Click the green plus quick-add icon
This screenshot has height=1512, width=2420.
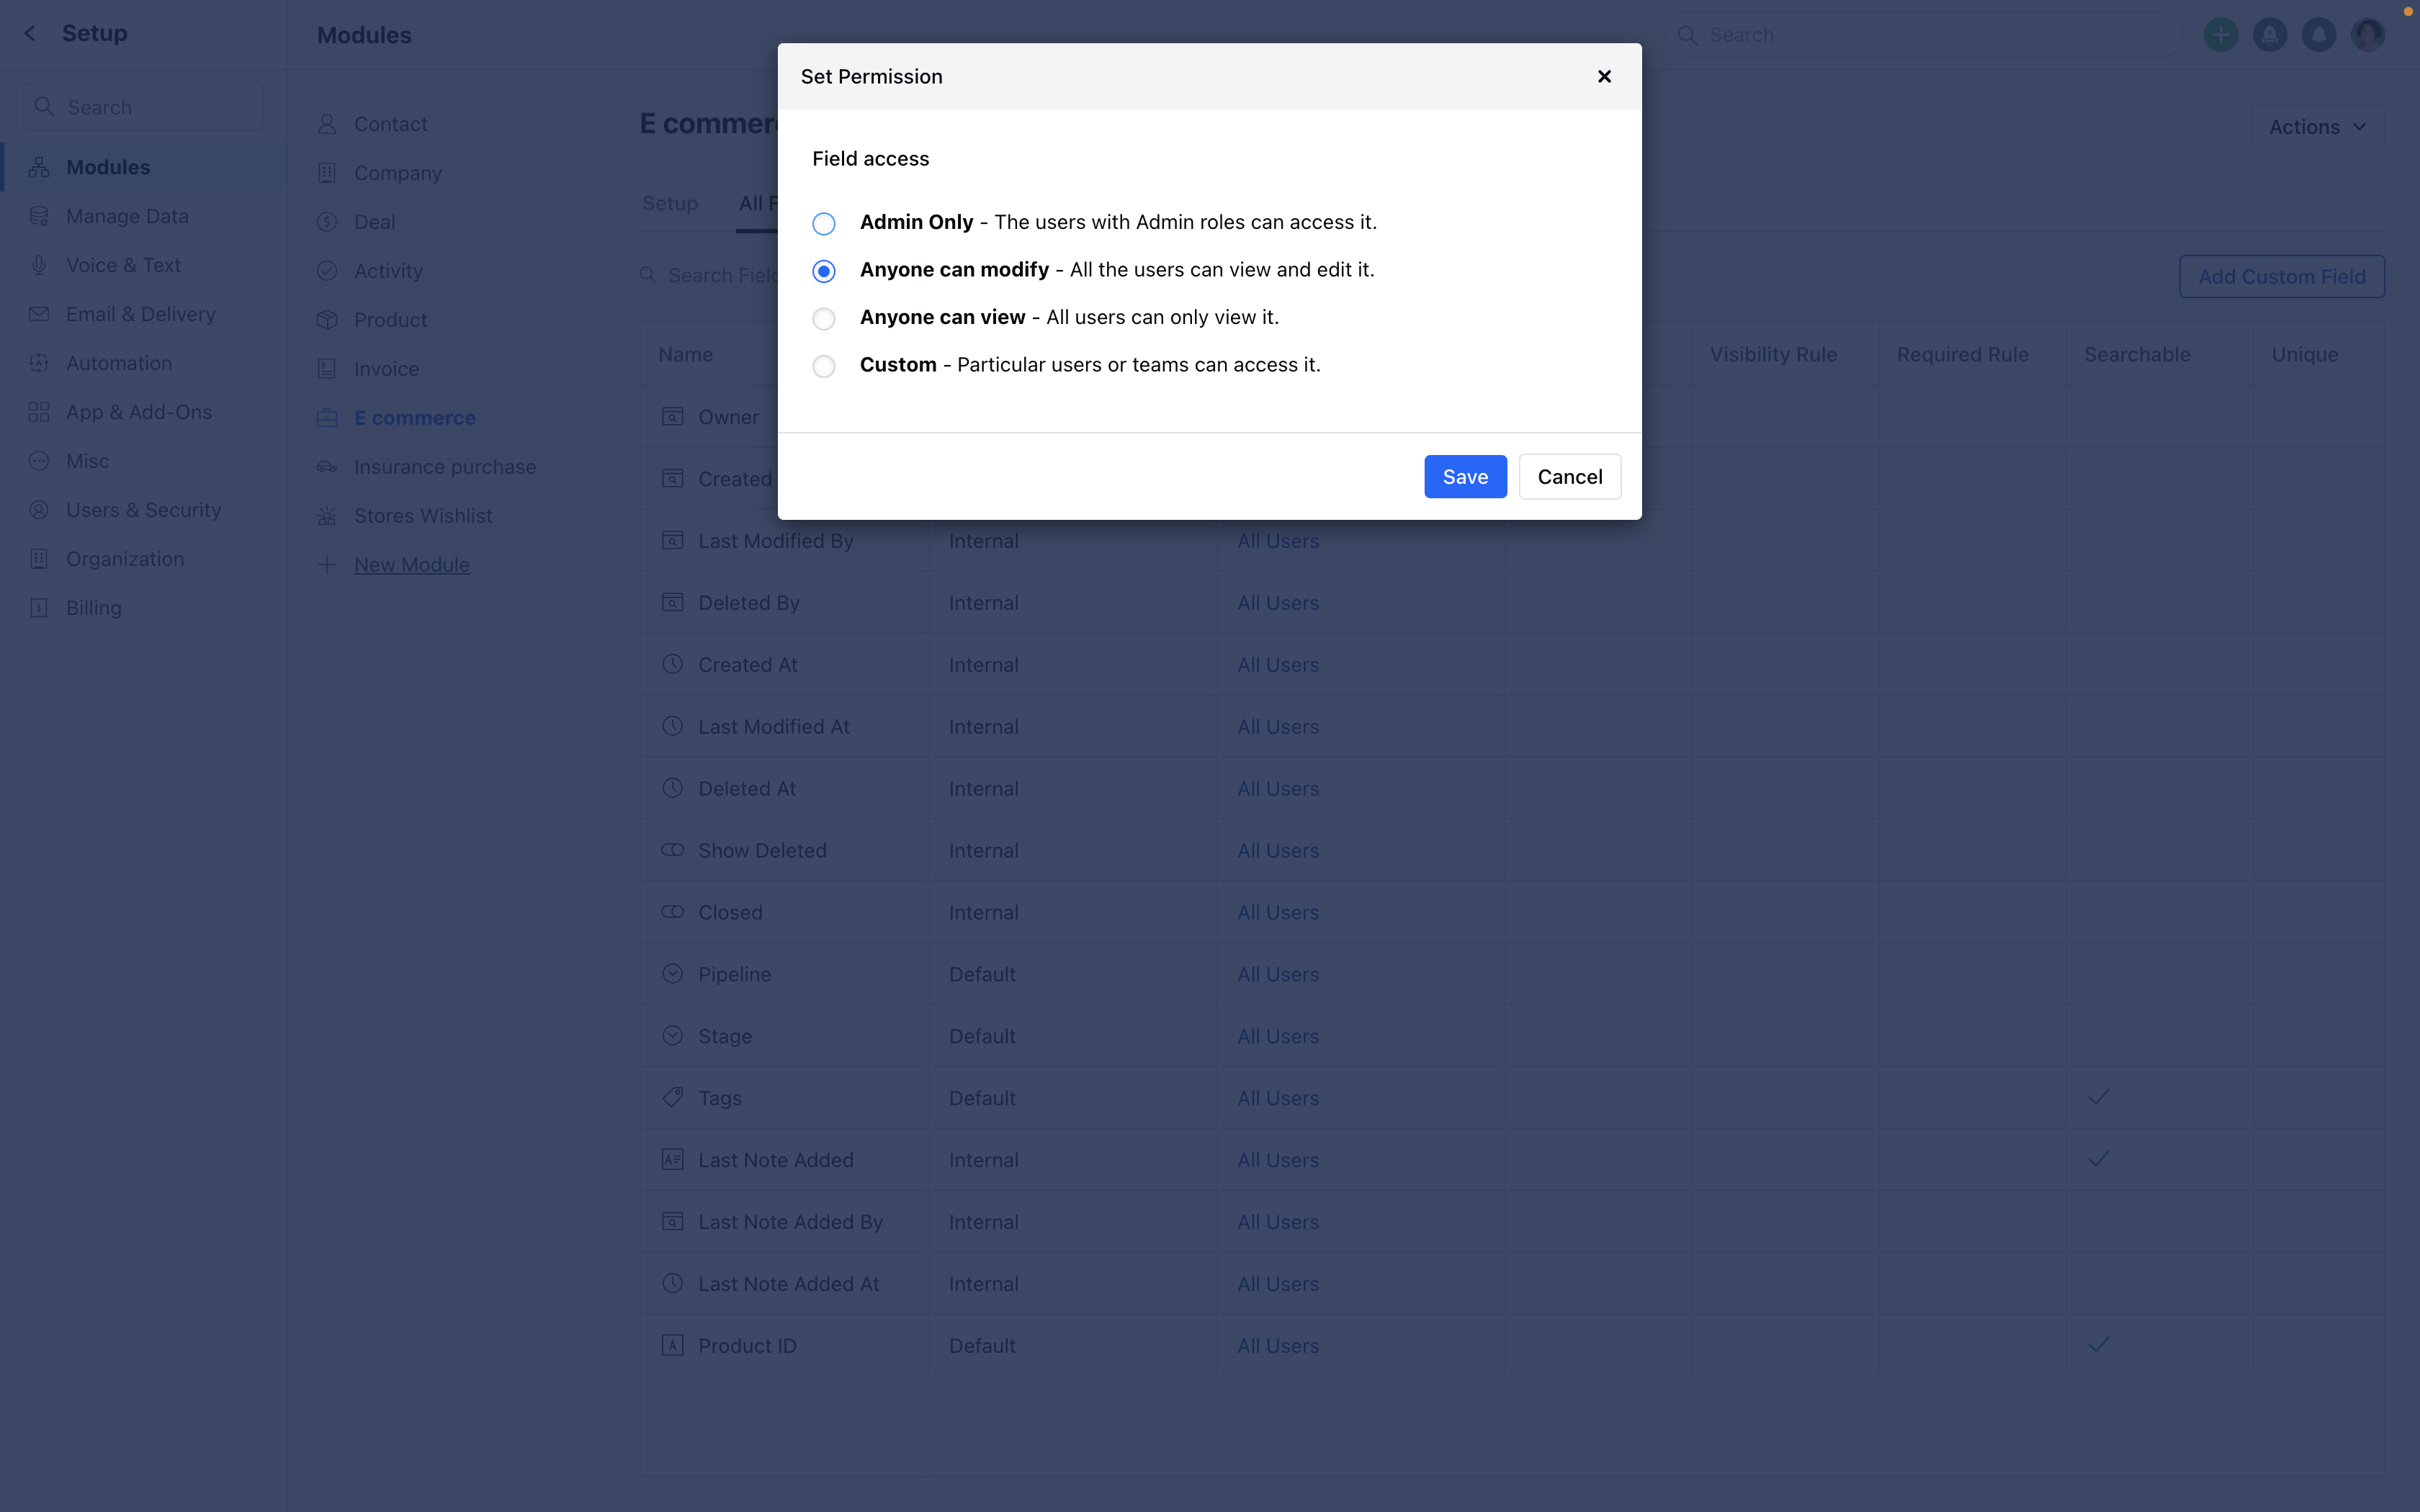tap(2220, 35)
